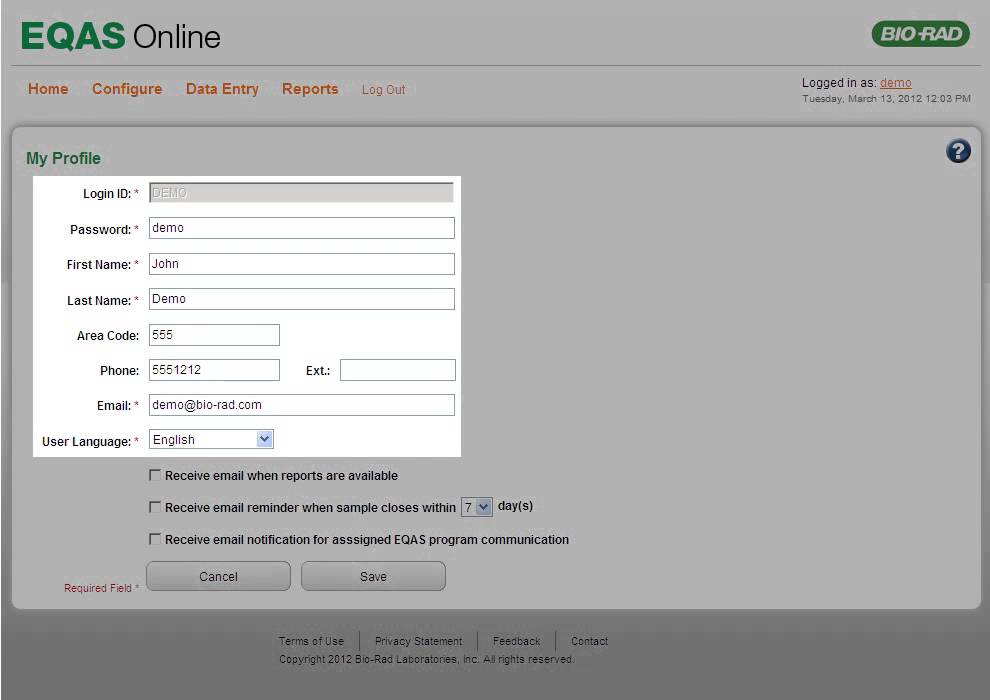Click the date and time text

(886, 98)
